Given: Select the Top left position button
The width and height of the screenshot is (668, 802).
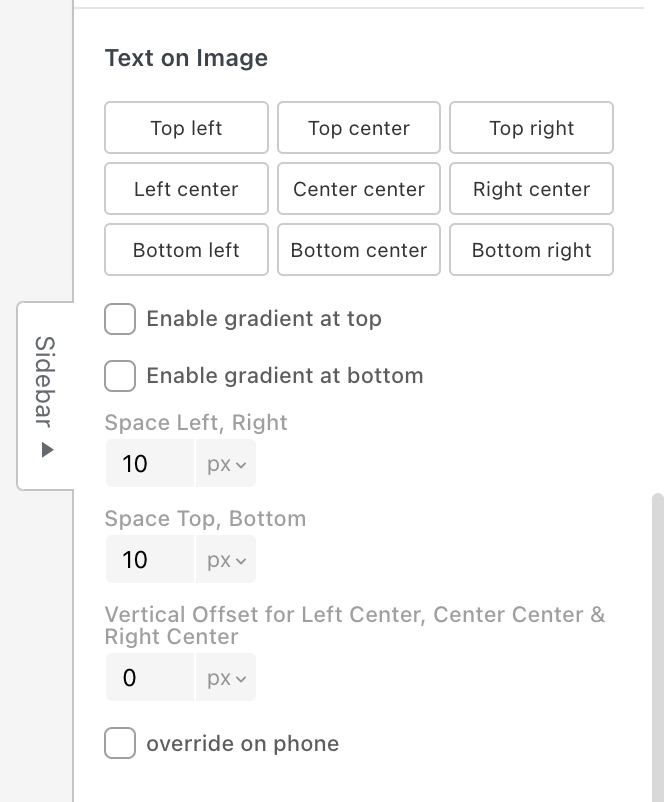Looking at the screenshot, I should [186, 128].
